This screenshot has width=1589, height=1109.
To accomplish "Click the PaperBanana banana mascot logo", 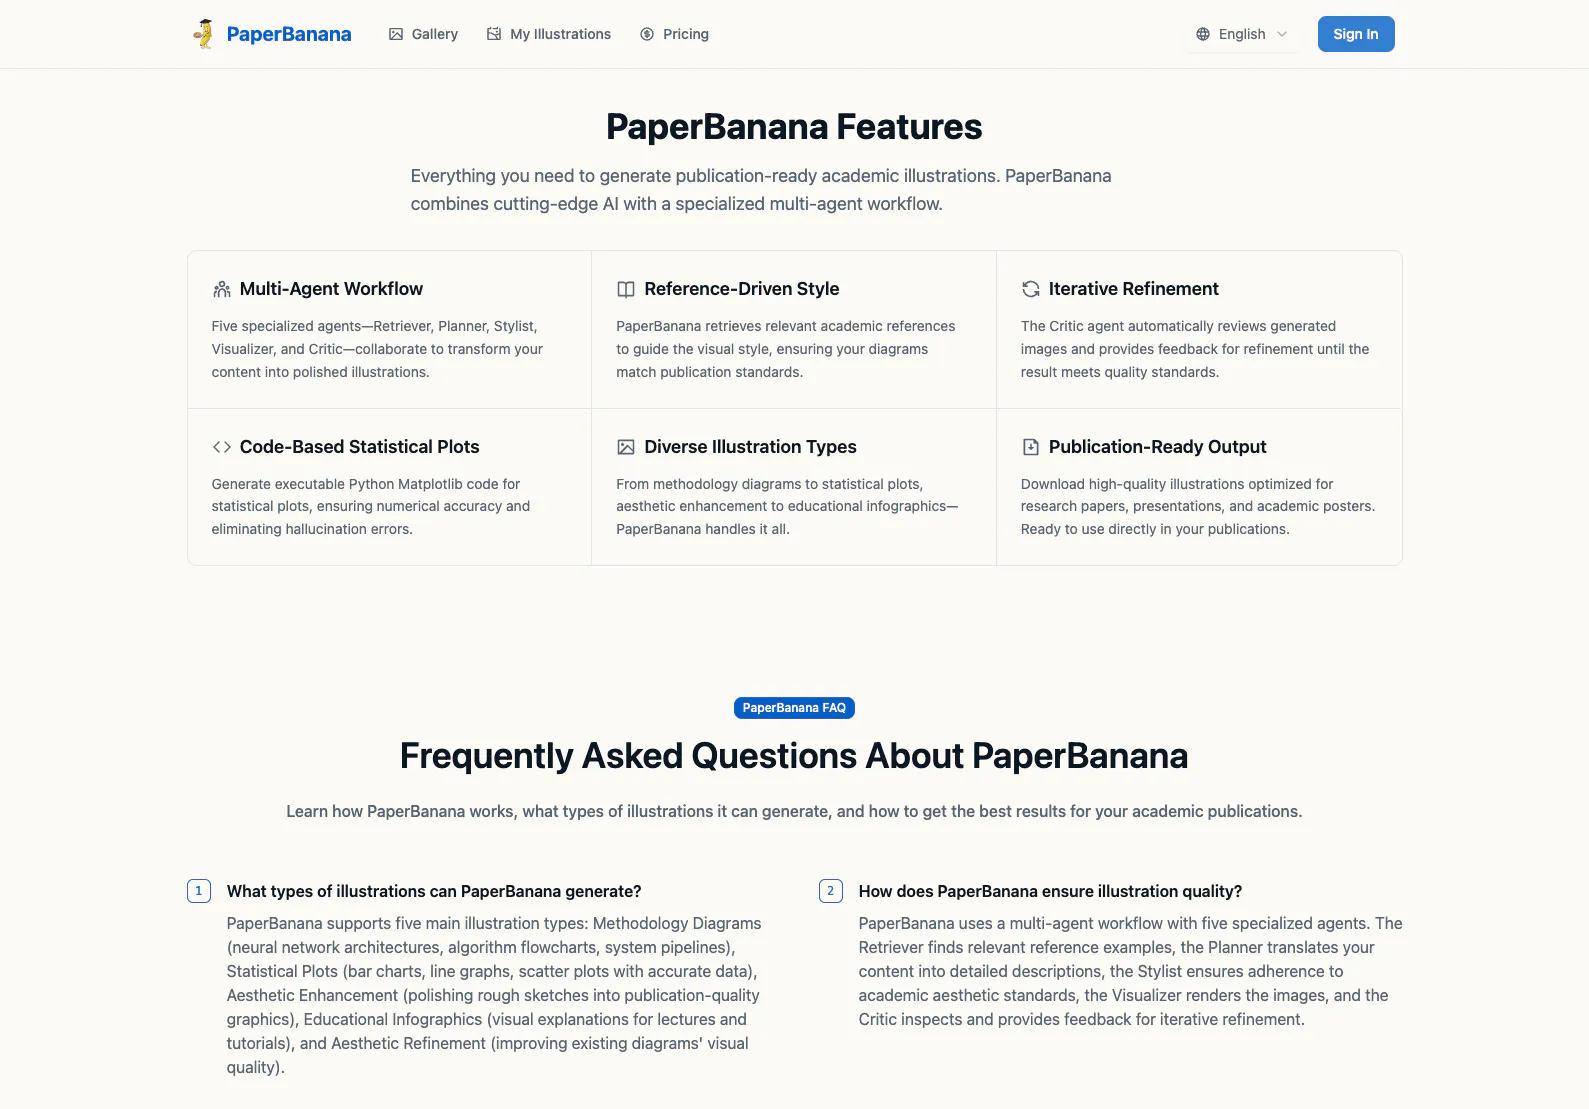I will [204, 34].
